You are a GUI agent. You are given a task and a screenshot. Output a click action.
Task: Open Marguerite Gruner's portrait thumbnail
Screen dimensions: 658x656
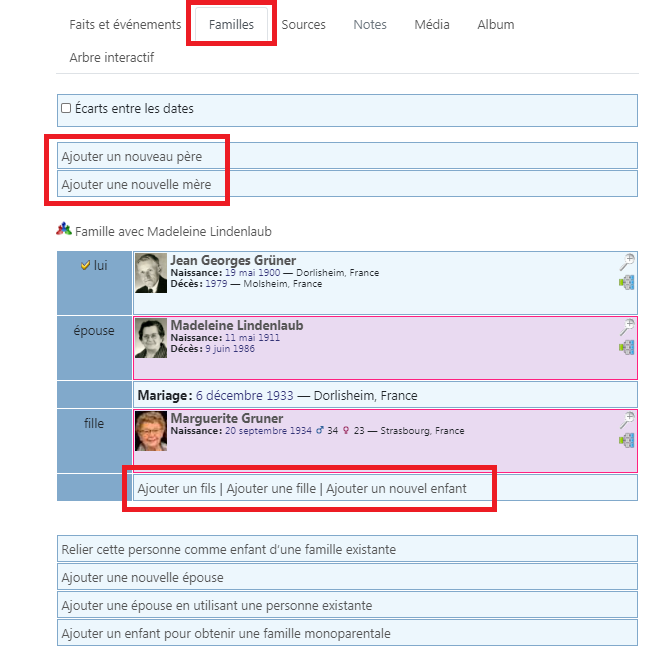151,431
